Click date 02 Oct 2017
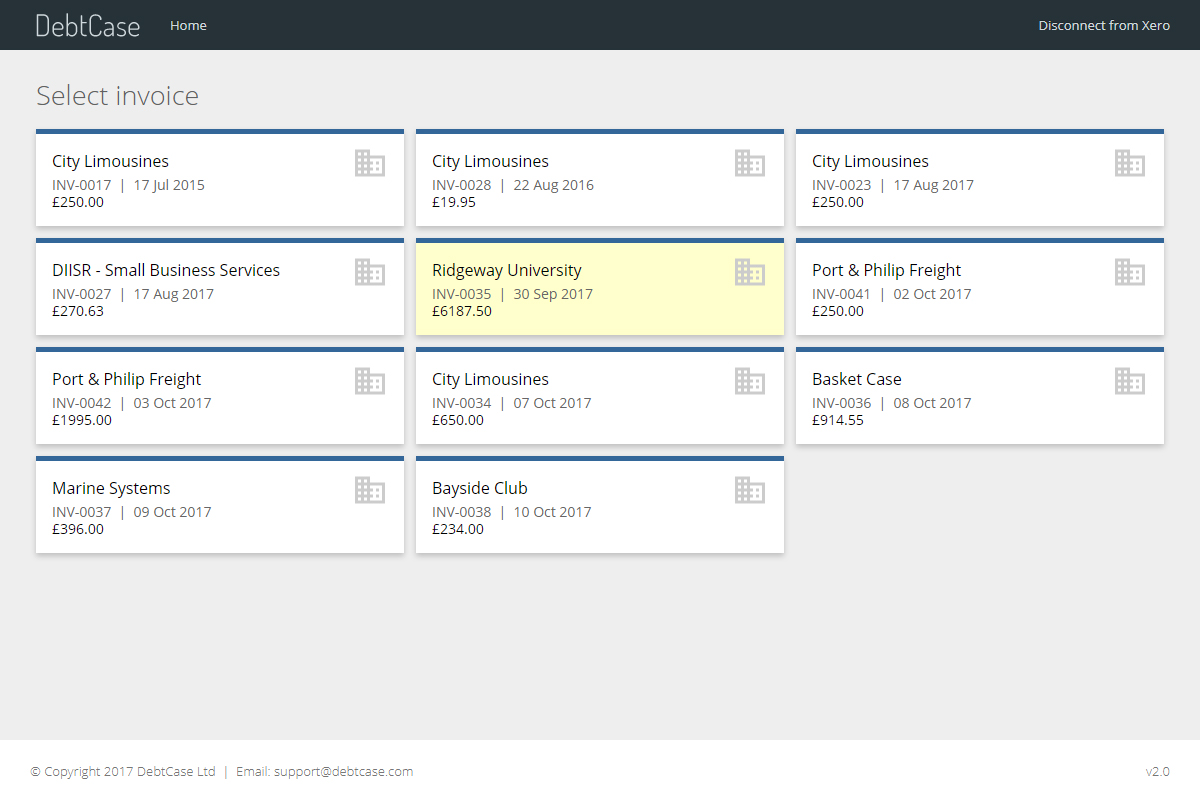This screenshot has height=800, width=1200. [933, 294]
